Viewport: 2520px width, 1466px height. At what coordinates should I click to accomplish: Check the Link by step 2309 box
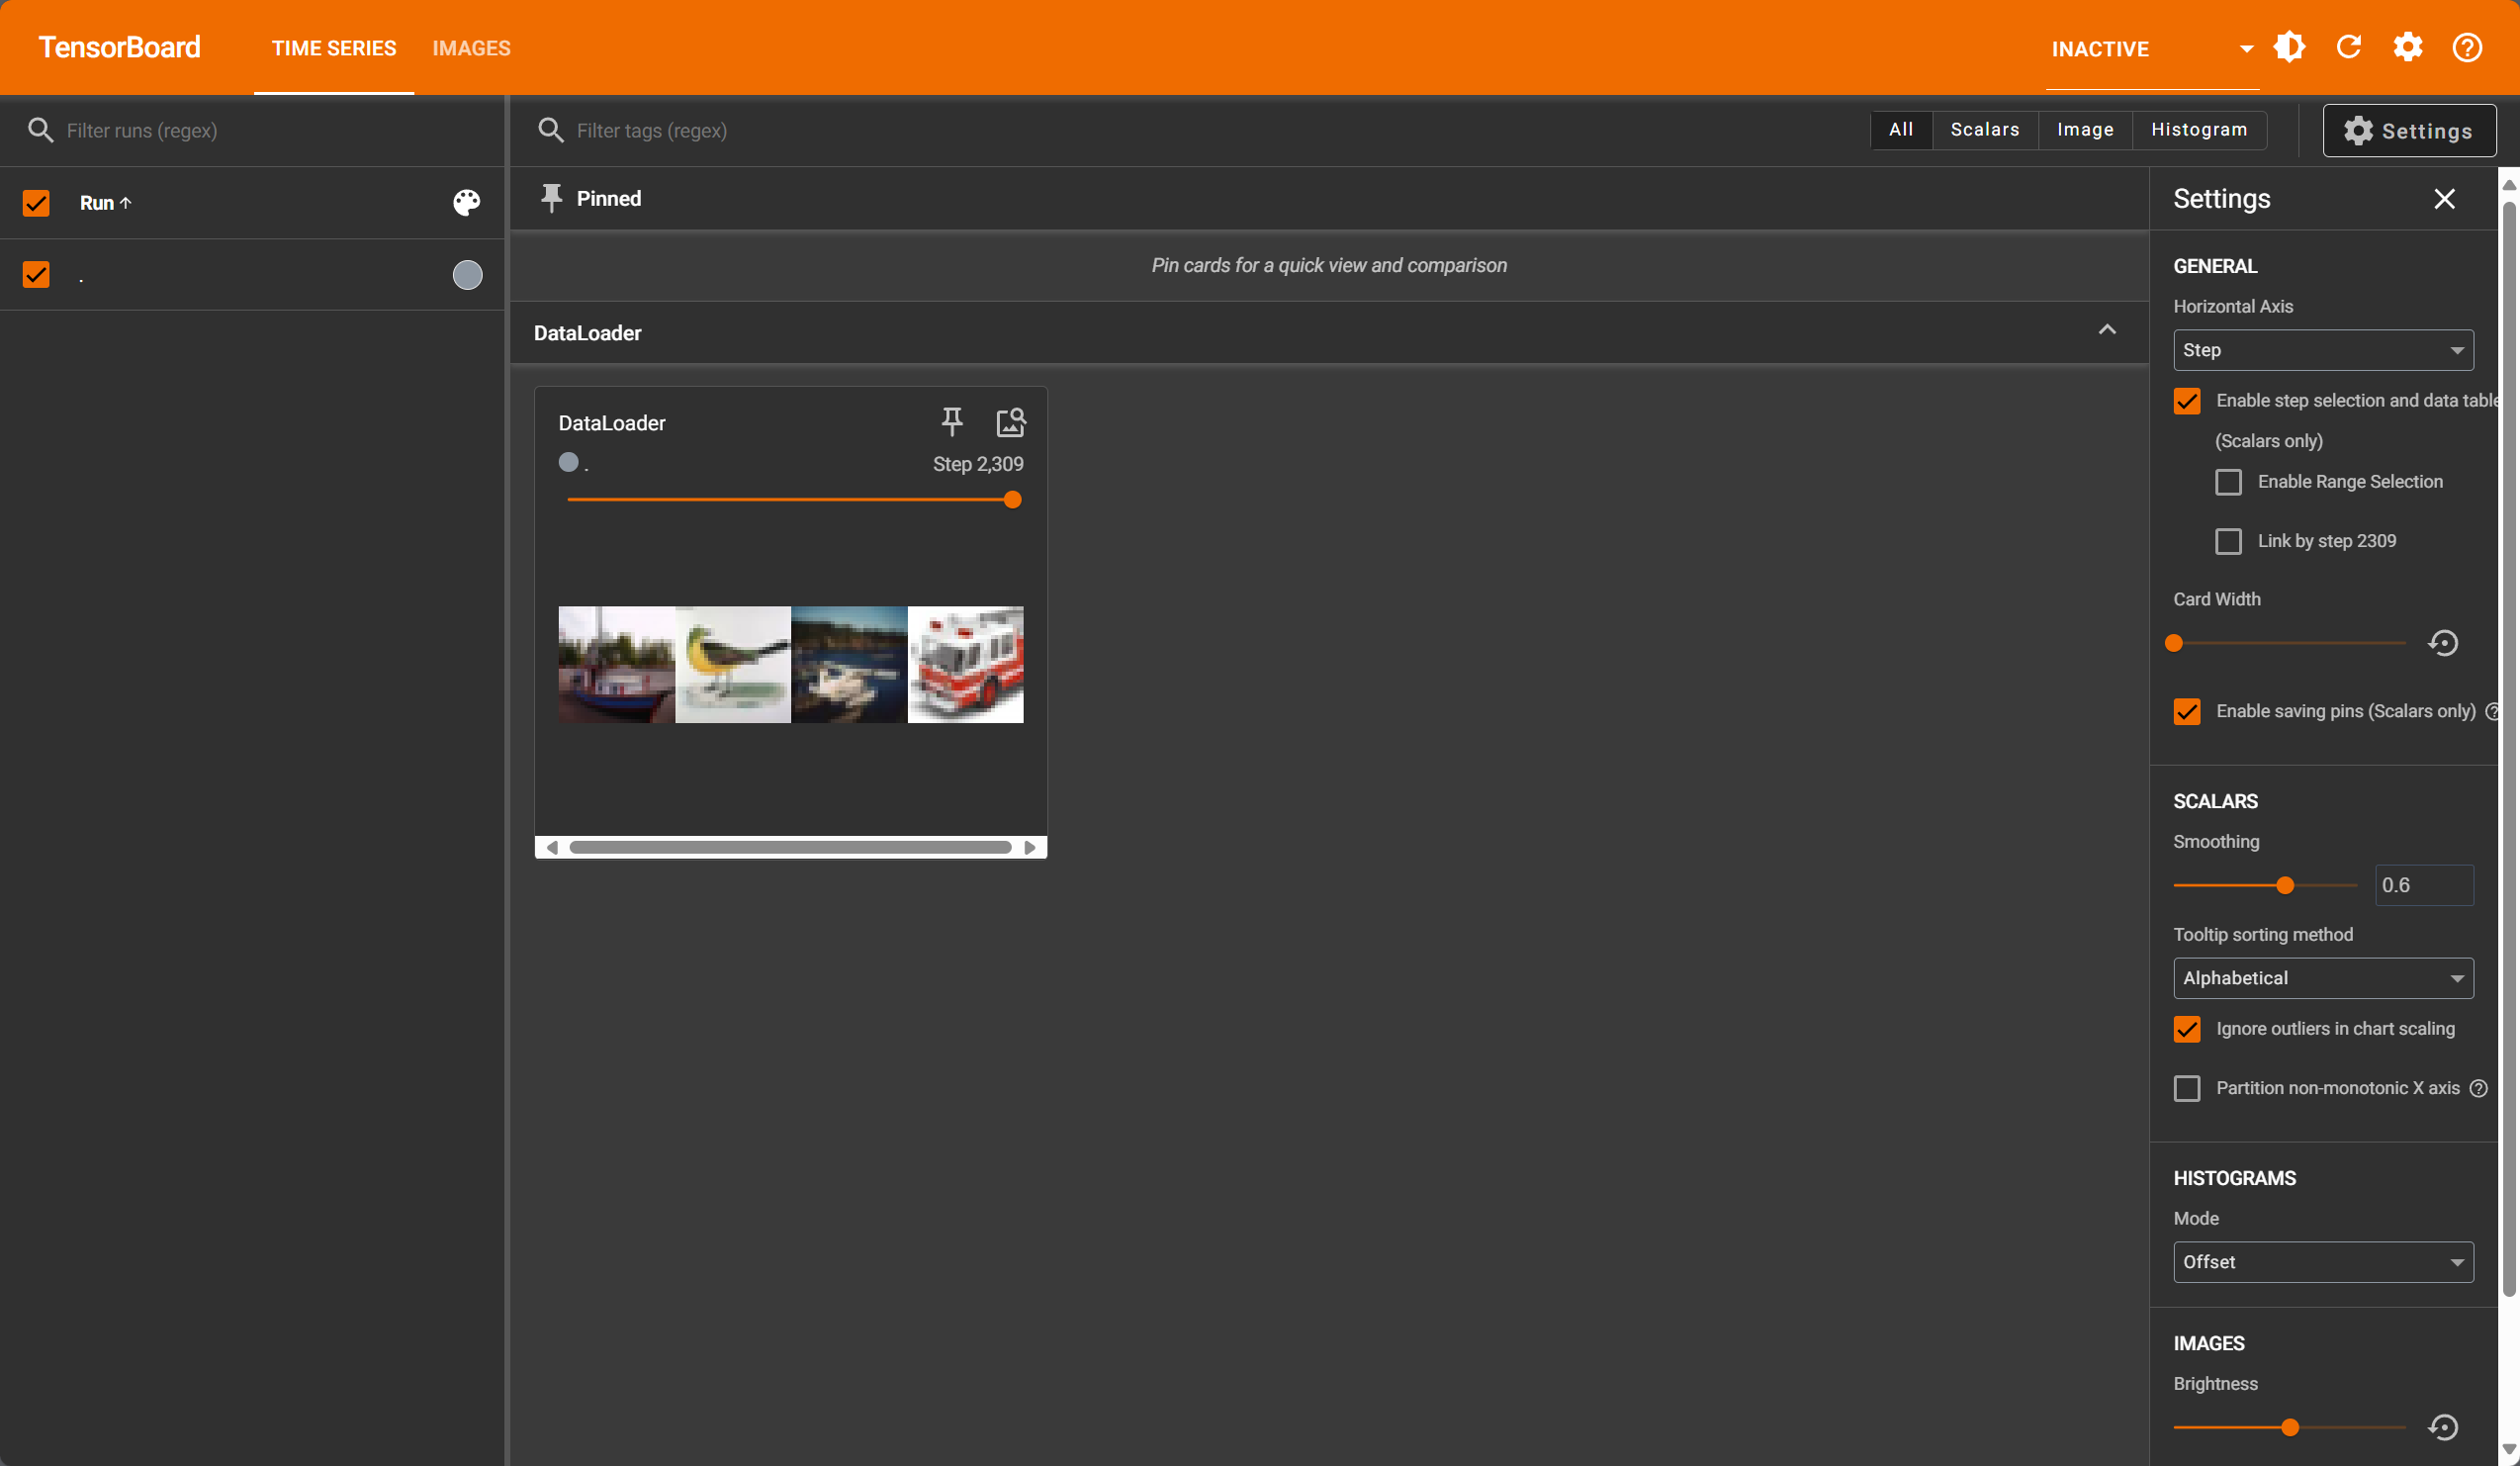pyautogui.click(x=2228, y=541)
